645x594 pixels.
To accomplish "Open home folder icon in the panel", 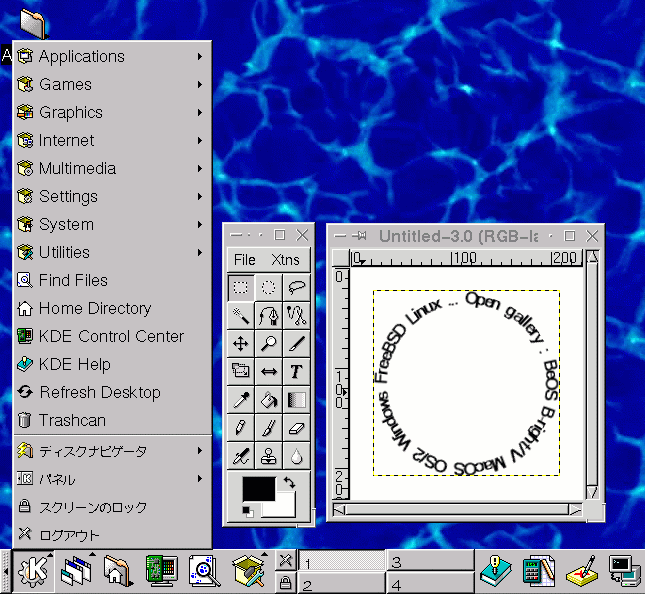I will tap(118, 571).
